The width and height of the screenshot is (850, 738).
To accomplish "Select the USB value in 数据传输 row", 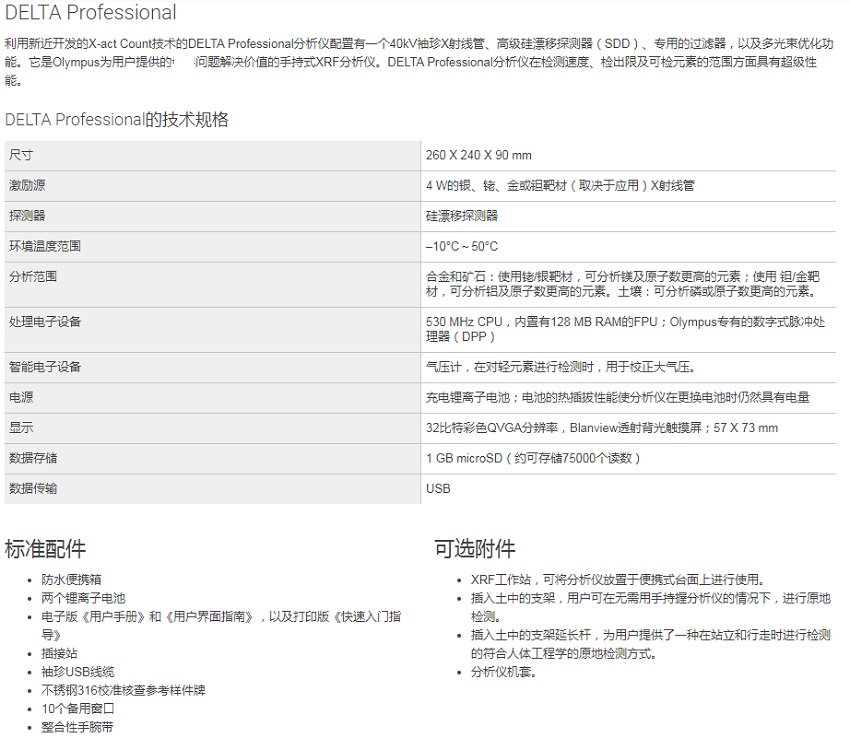I will point(438,488).
